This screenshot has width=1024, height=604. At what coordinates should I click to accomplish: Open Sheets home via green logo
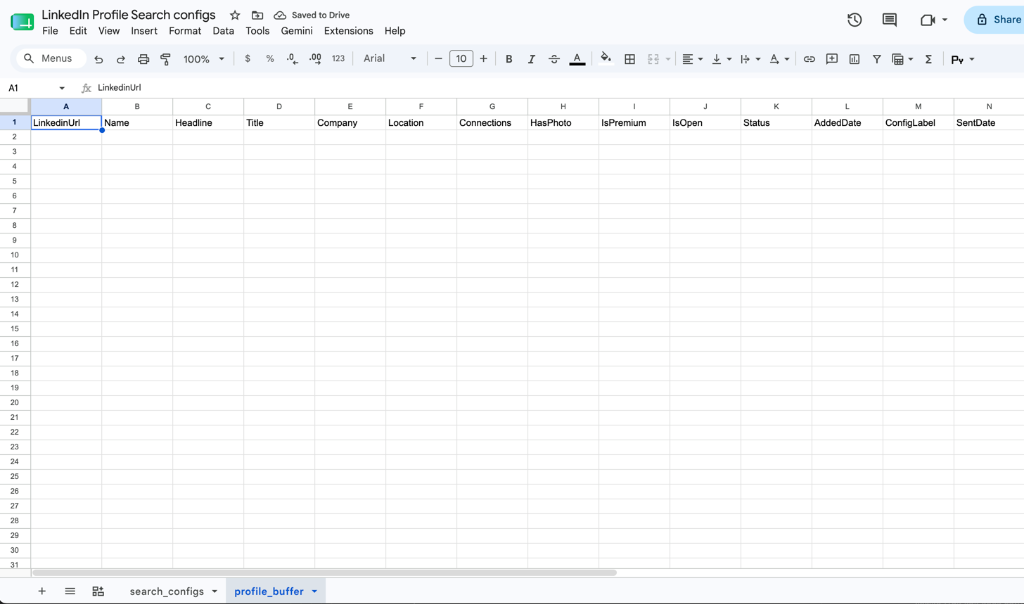point(22,22)
